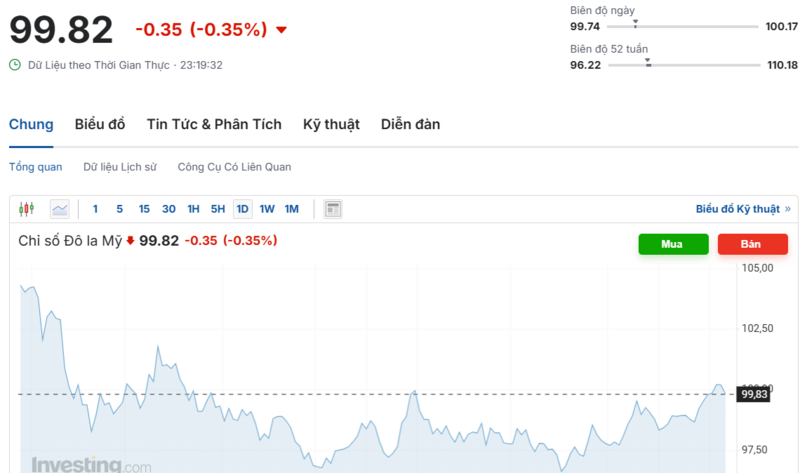
Task: Click the red down arrow in chart title
Action: (x=130, y=241)
